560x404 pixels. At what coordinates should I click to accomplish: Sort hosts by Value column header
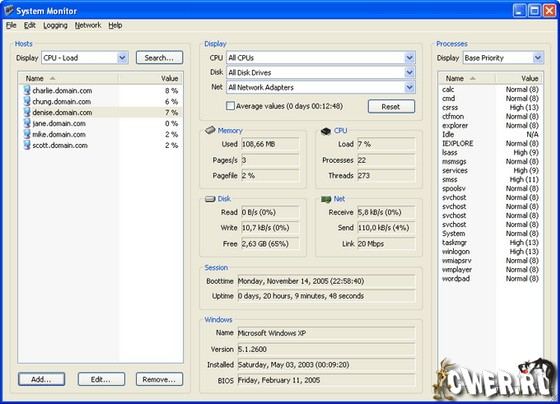click(x=150, y=78)
